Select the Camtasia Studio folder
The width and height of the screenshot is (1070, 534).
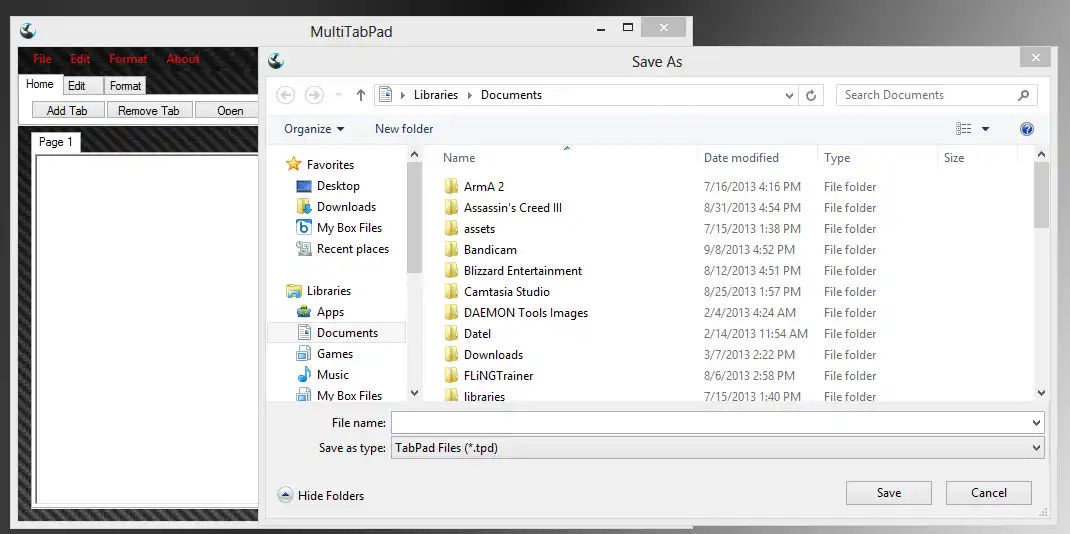[x=506, y=292]
